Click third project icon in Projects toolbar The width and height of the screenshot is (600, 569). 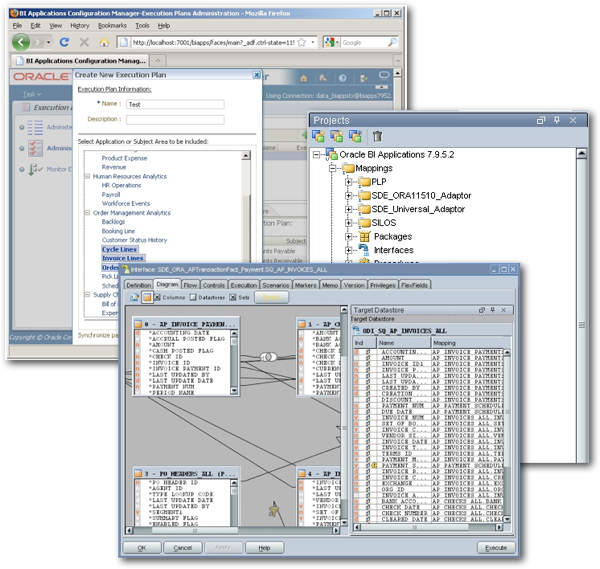[x=355, y=136]
